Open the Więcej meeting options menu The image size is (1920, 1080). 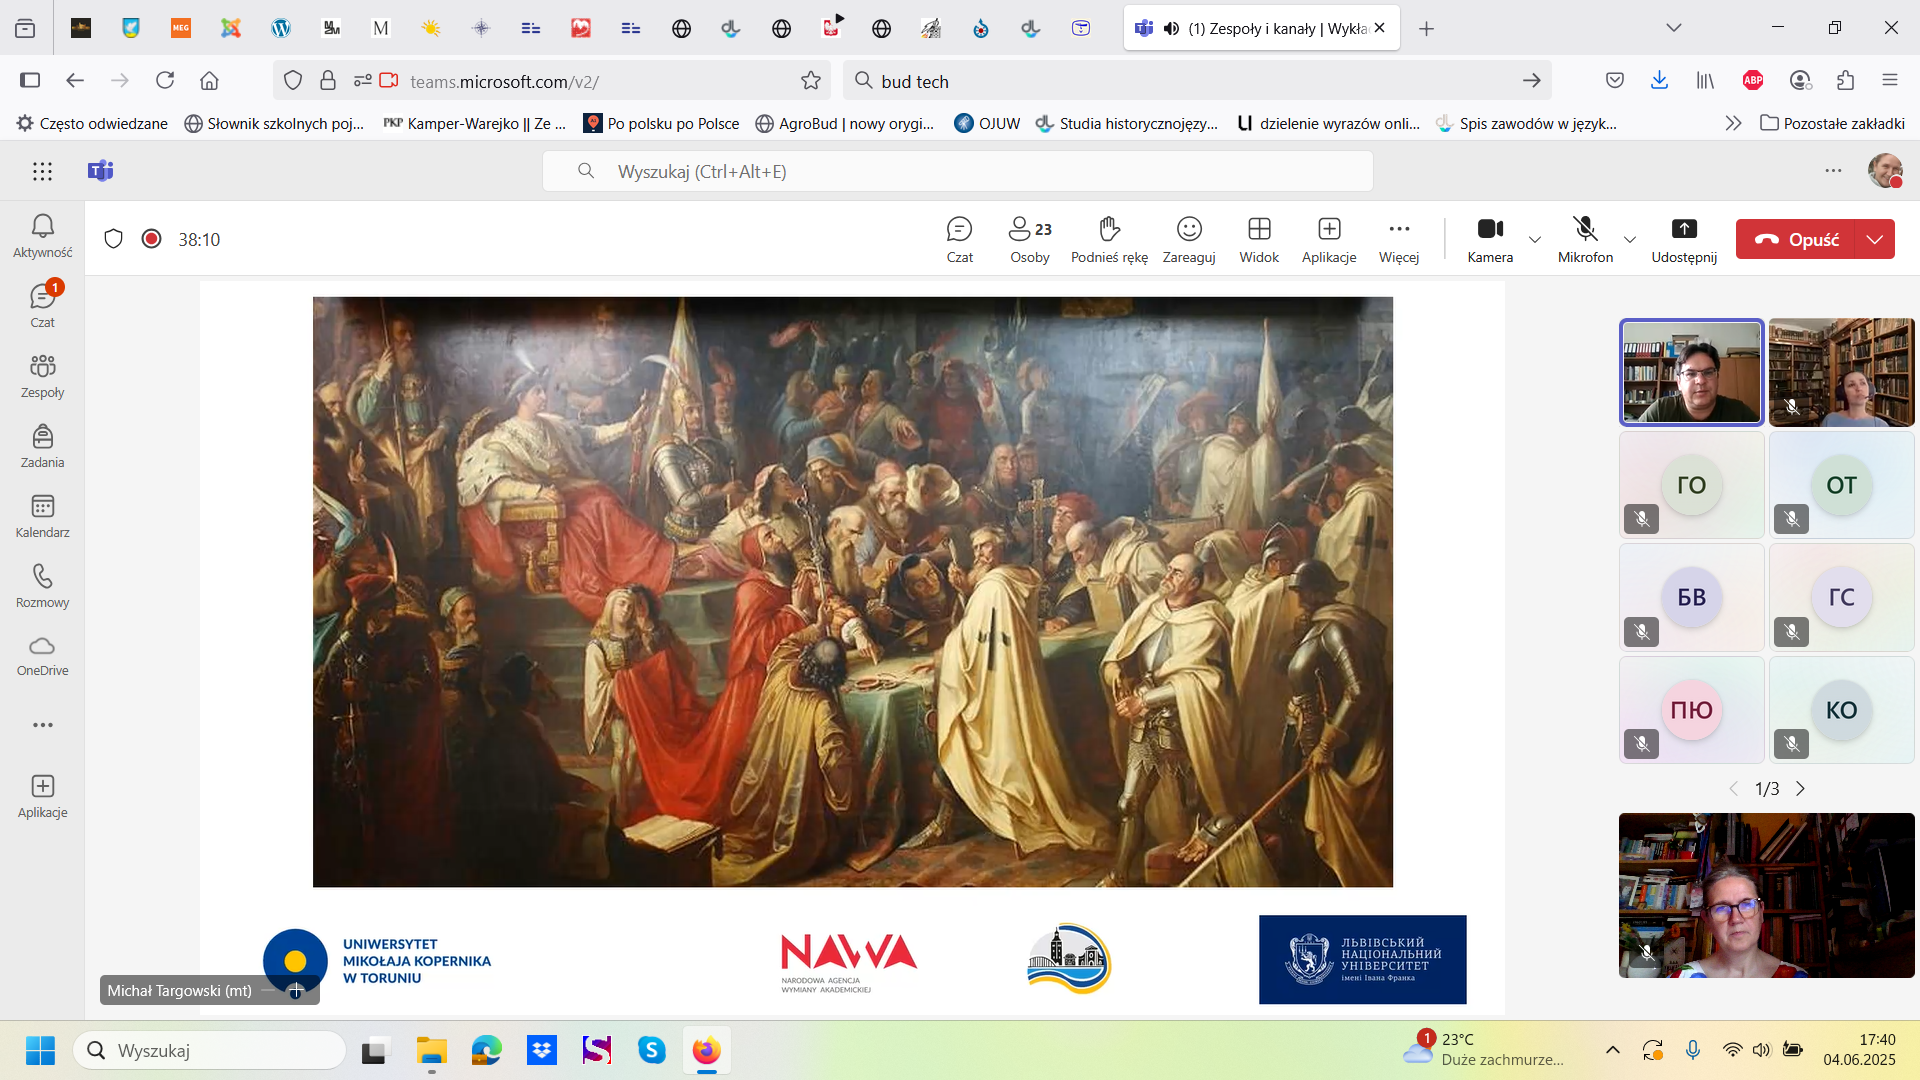click(x=1399, y=240)
